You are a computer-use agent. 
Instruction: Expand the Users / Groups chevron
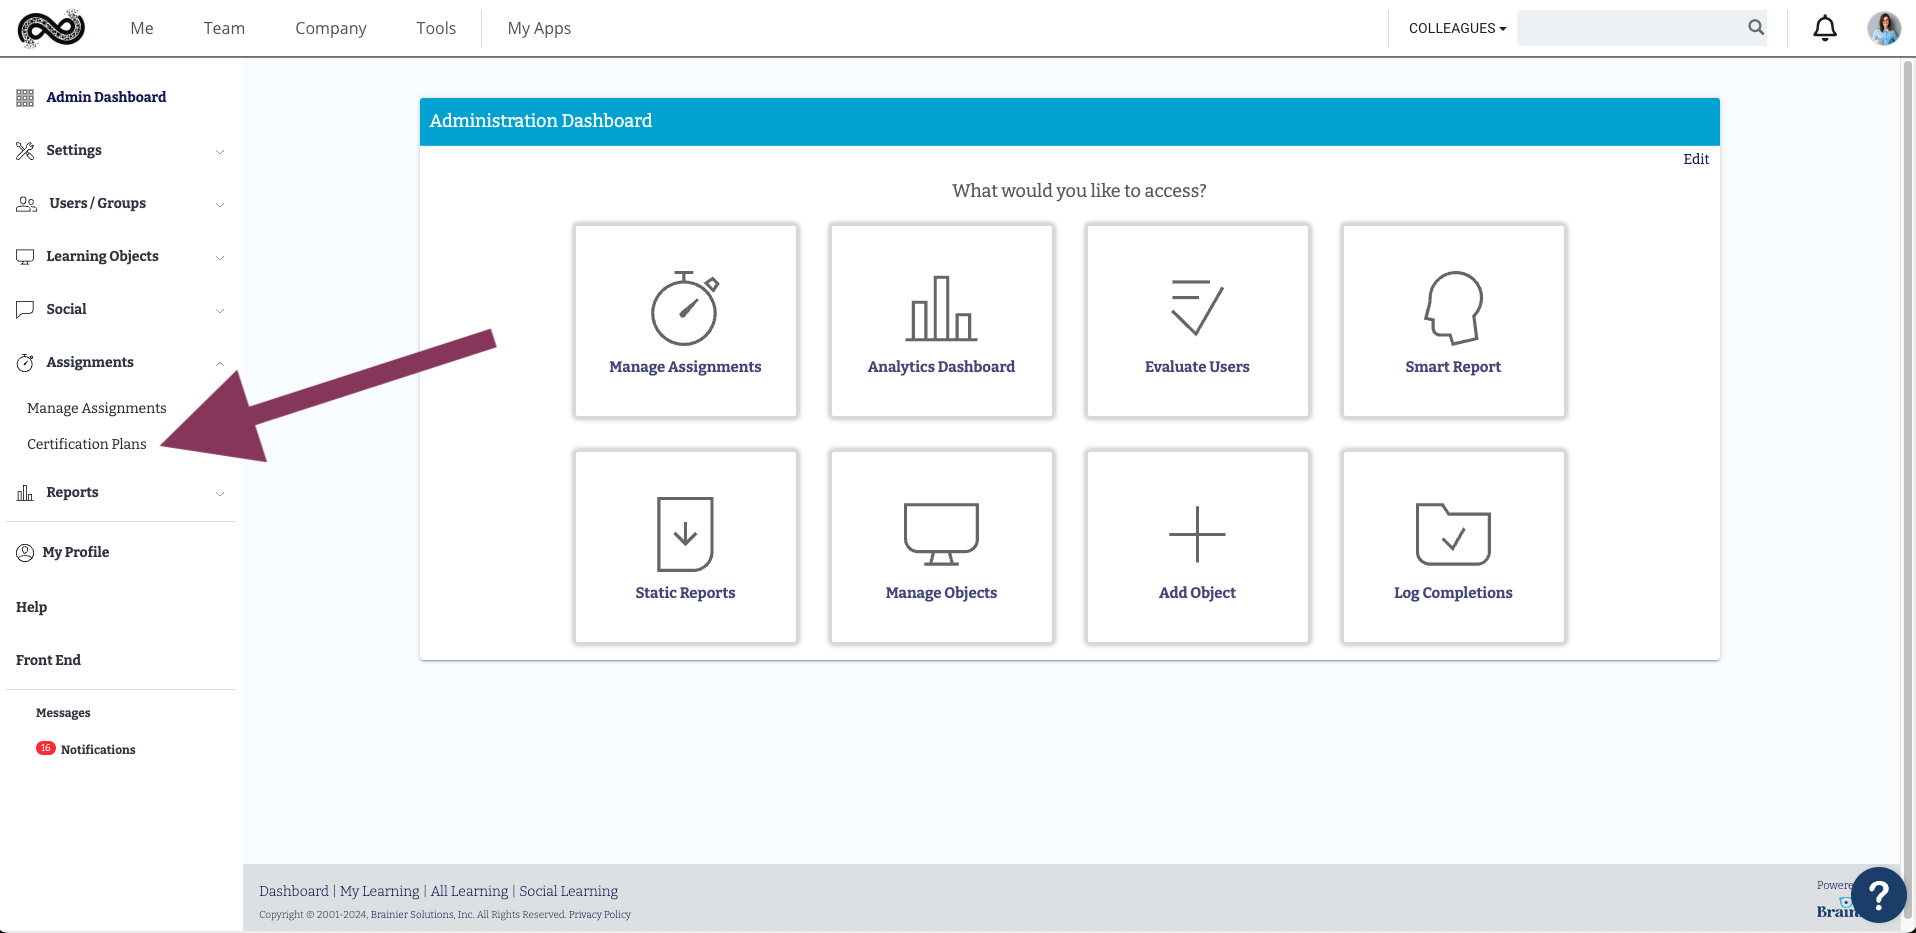[220, 205]
